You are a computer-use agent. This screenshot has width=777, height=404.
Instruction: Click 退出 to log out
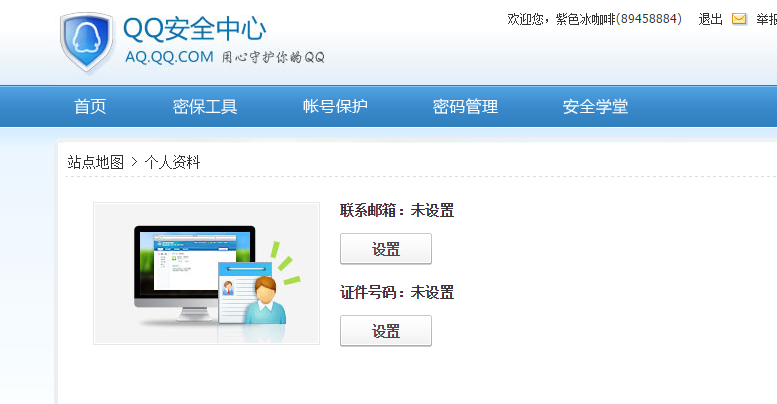[711, 19]
